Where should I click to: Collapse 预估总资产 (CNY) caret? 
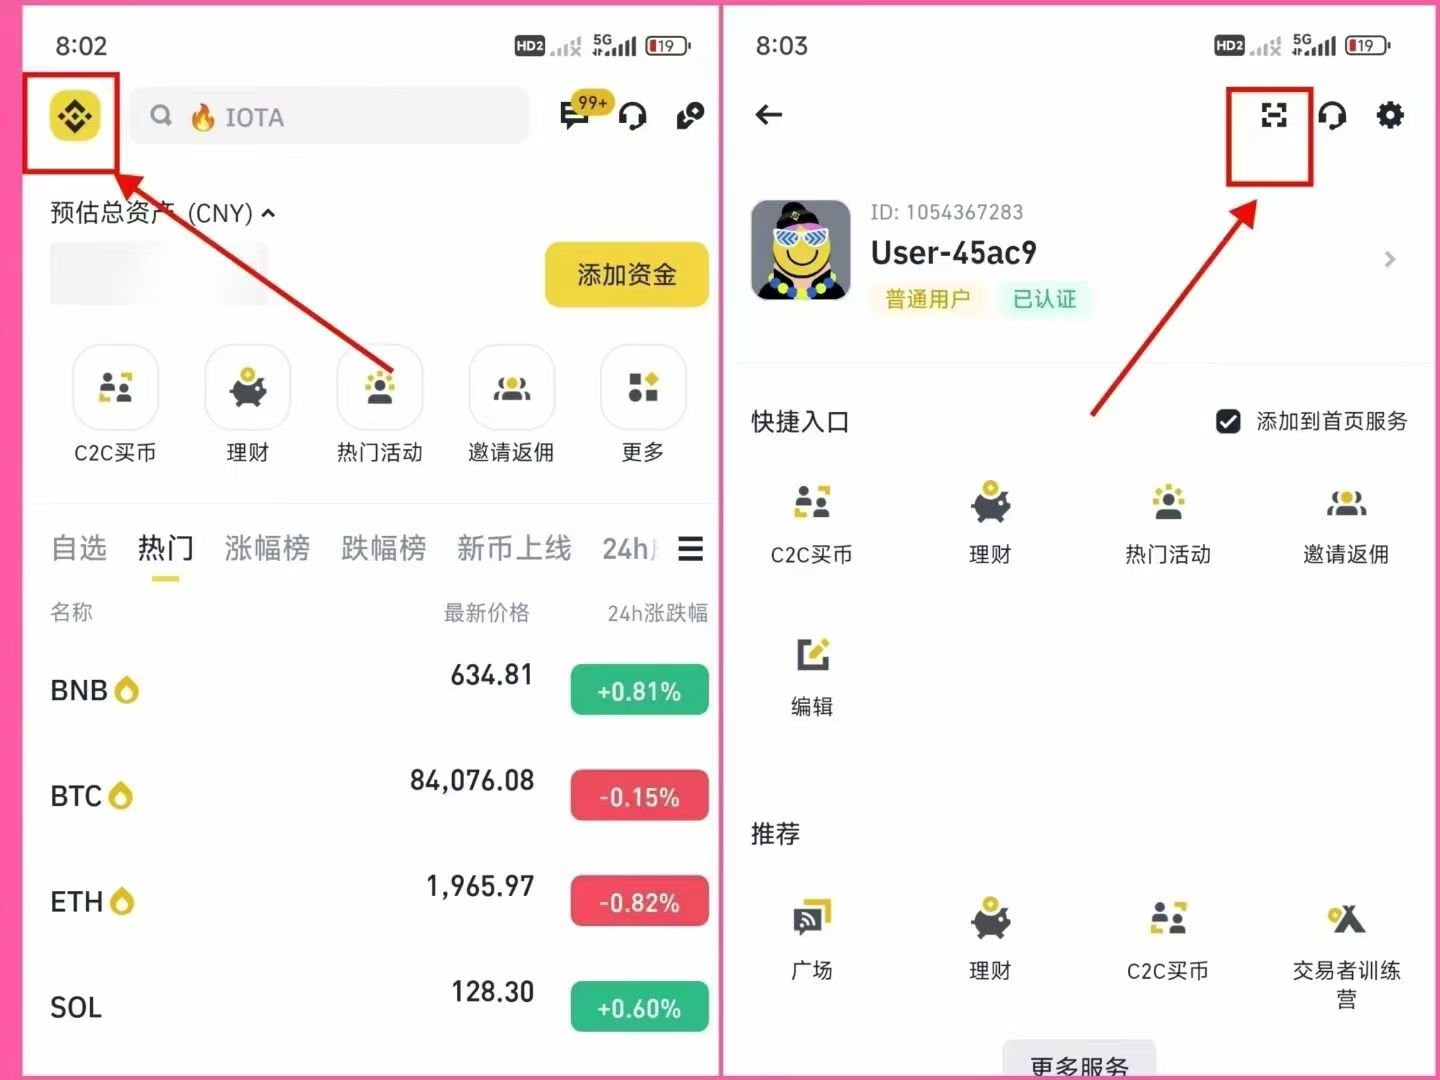point(268,213)
